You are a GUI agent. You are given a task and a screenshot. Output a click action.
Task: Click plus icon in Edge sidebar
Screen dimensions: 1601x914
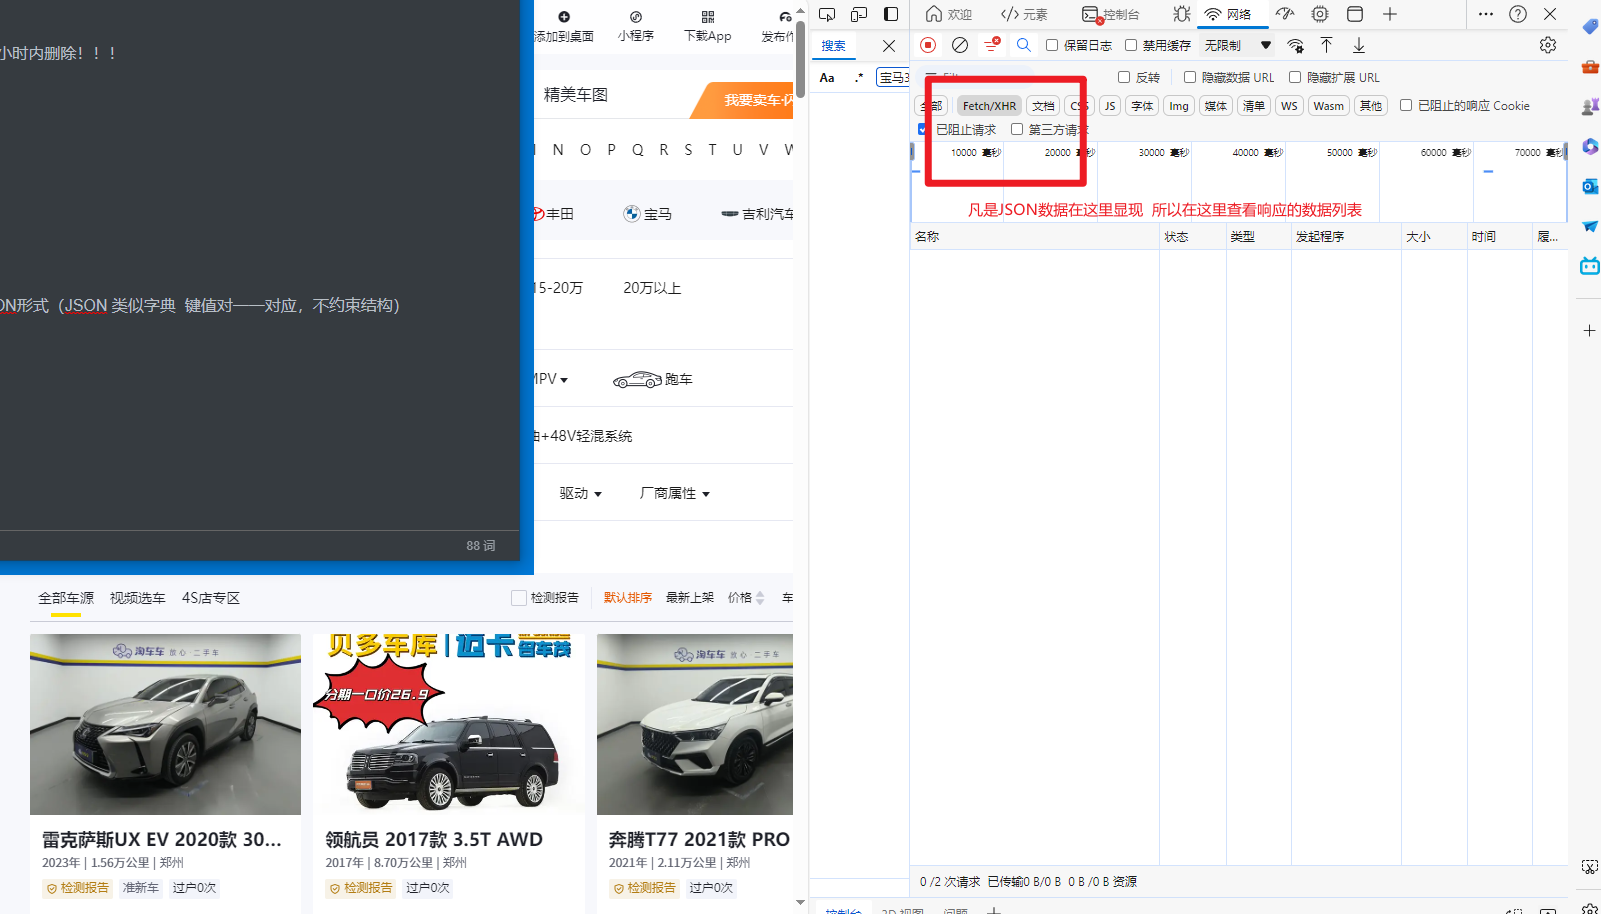tap(1589, 330)
